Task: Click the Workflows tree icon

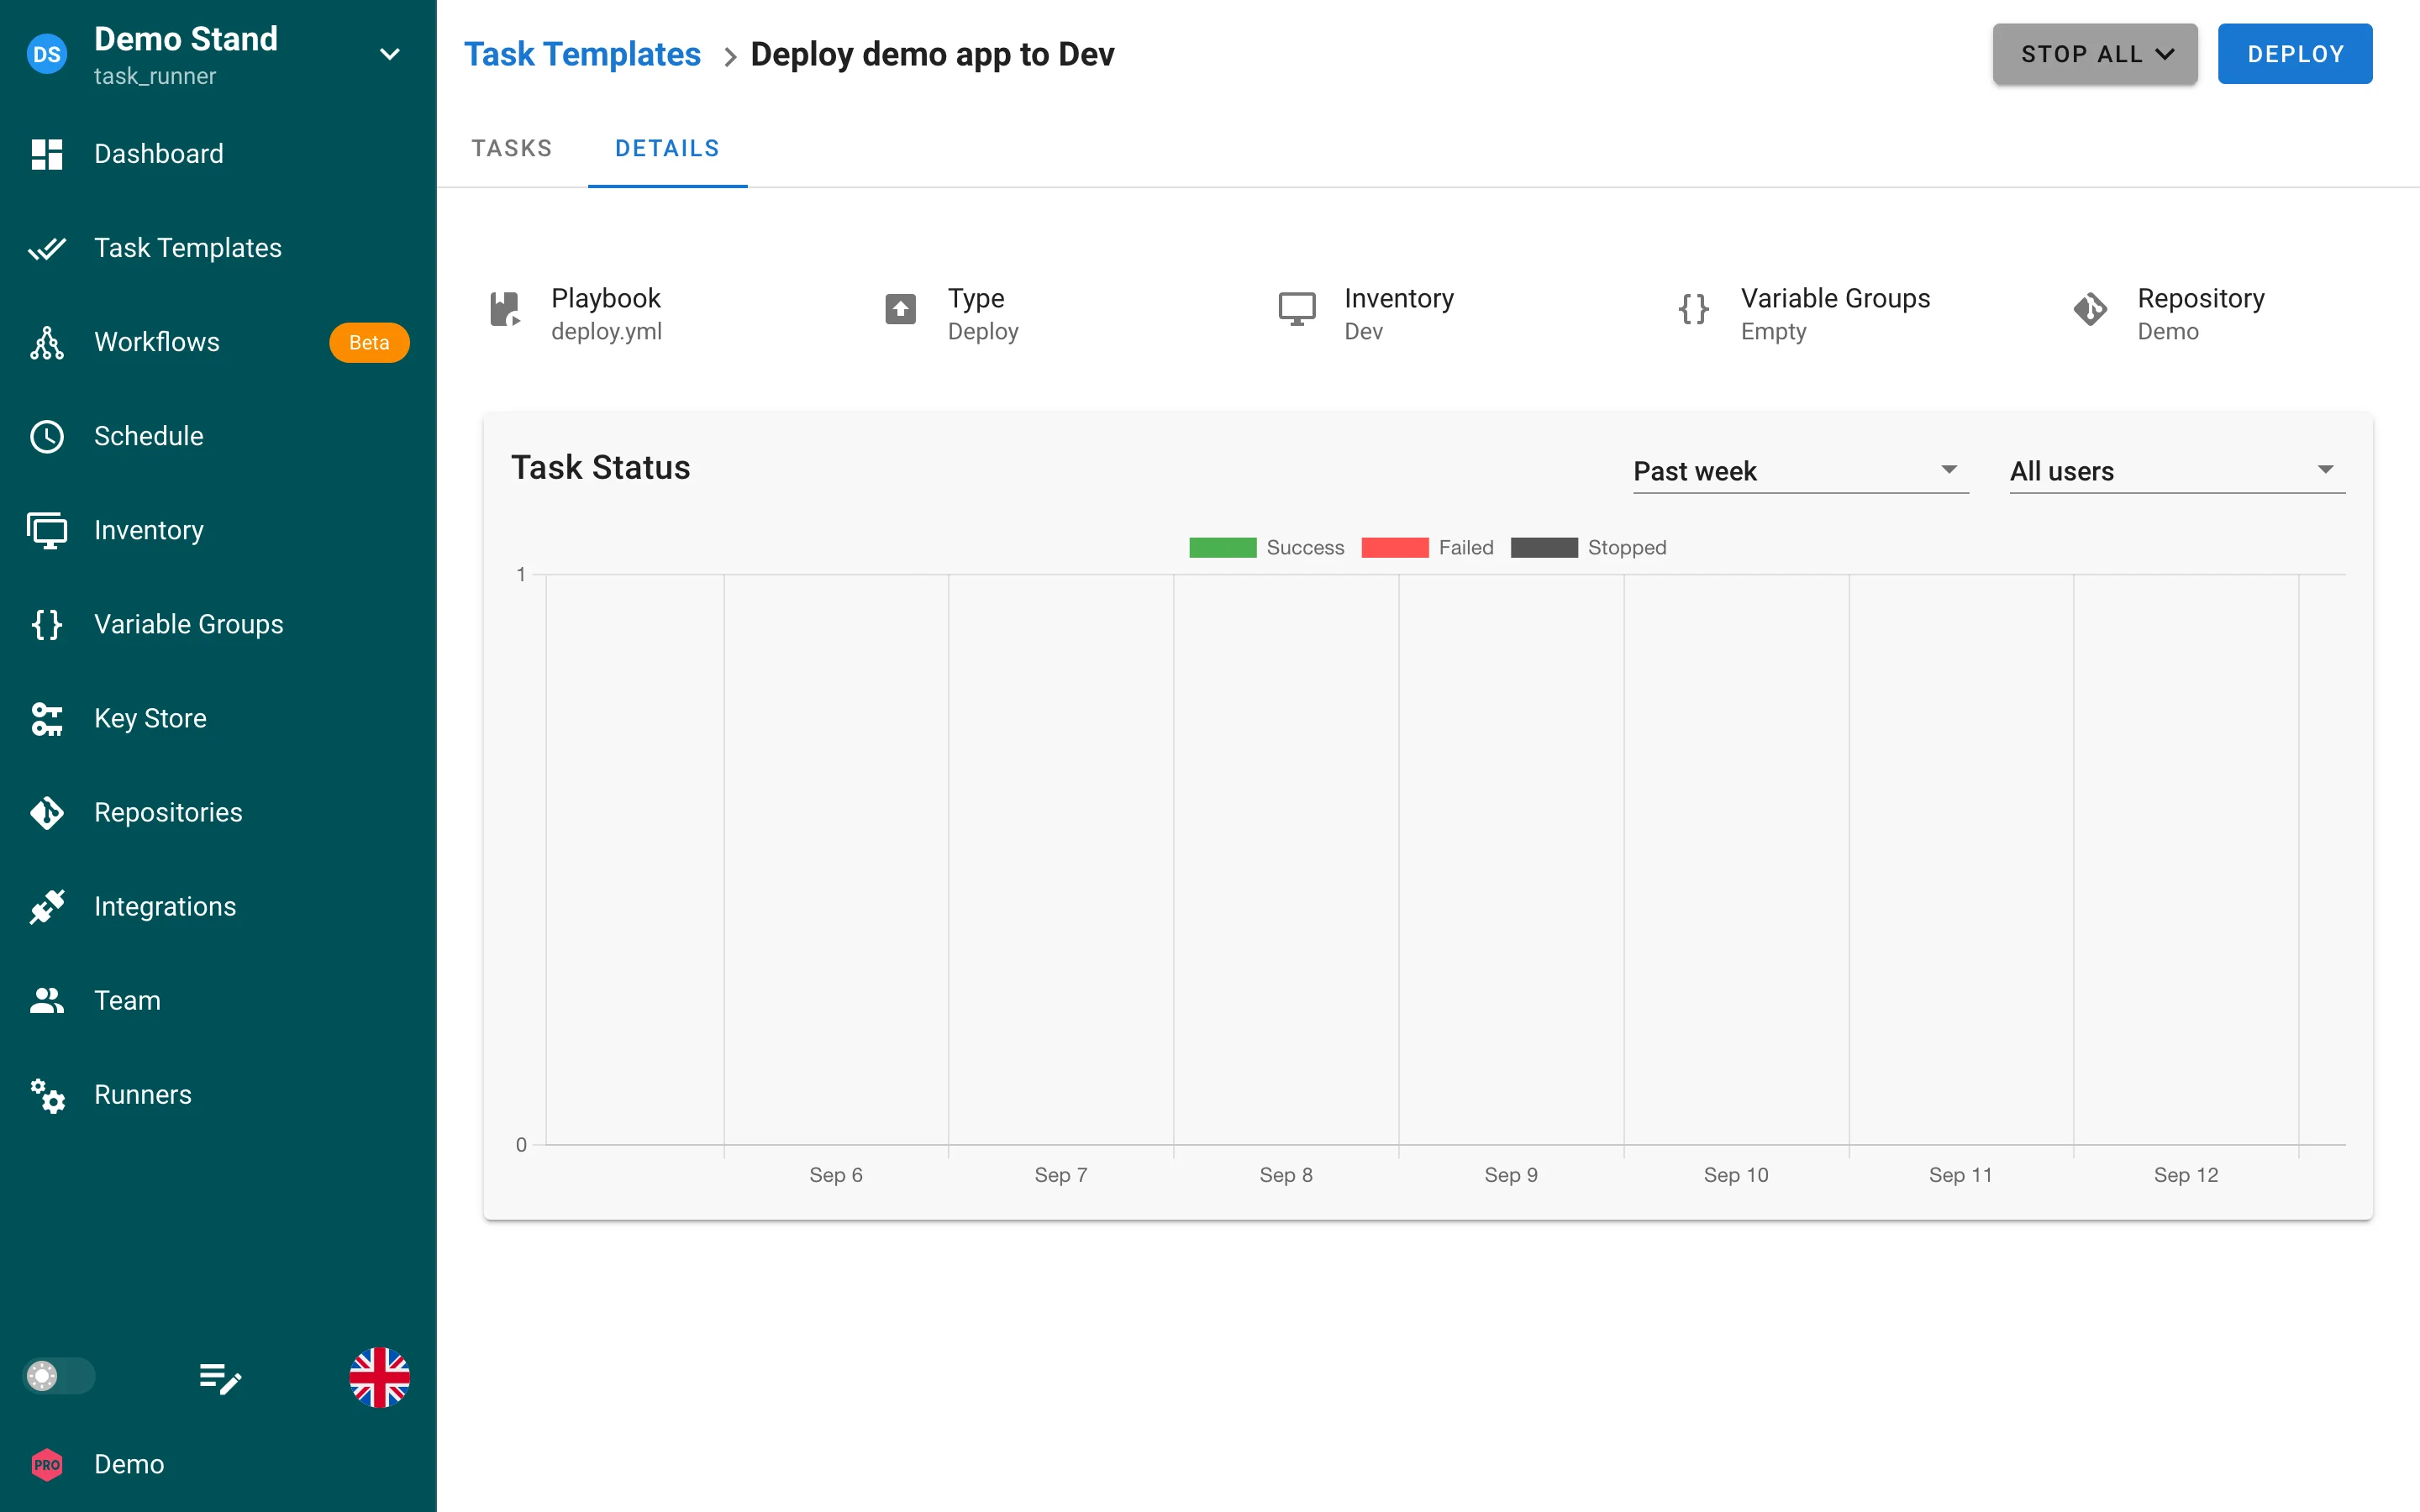Action: pyautogui.click(x=47, y=342)
